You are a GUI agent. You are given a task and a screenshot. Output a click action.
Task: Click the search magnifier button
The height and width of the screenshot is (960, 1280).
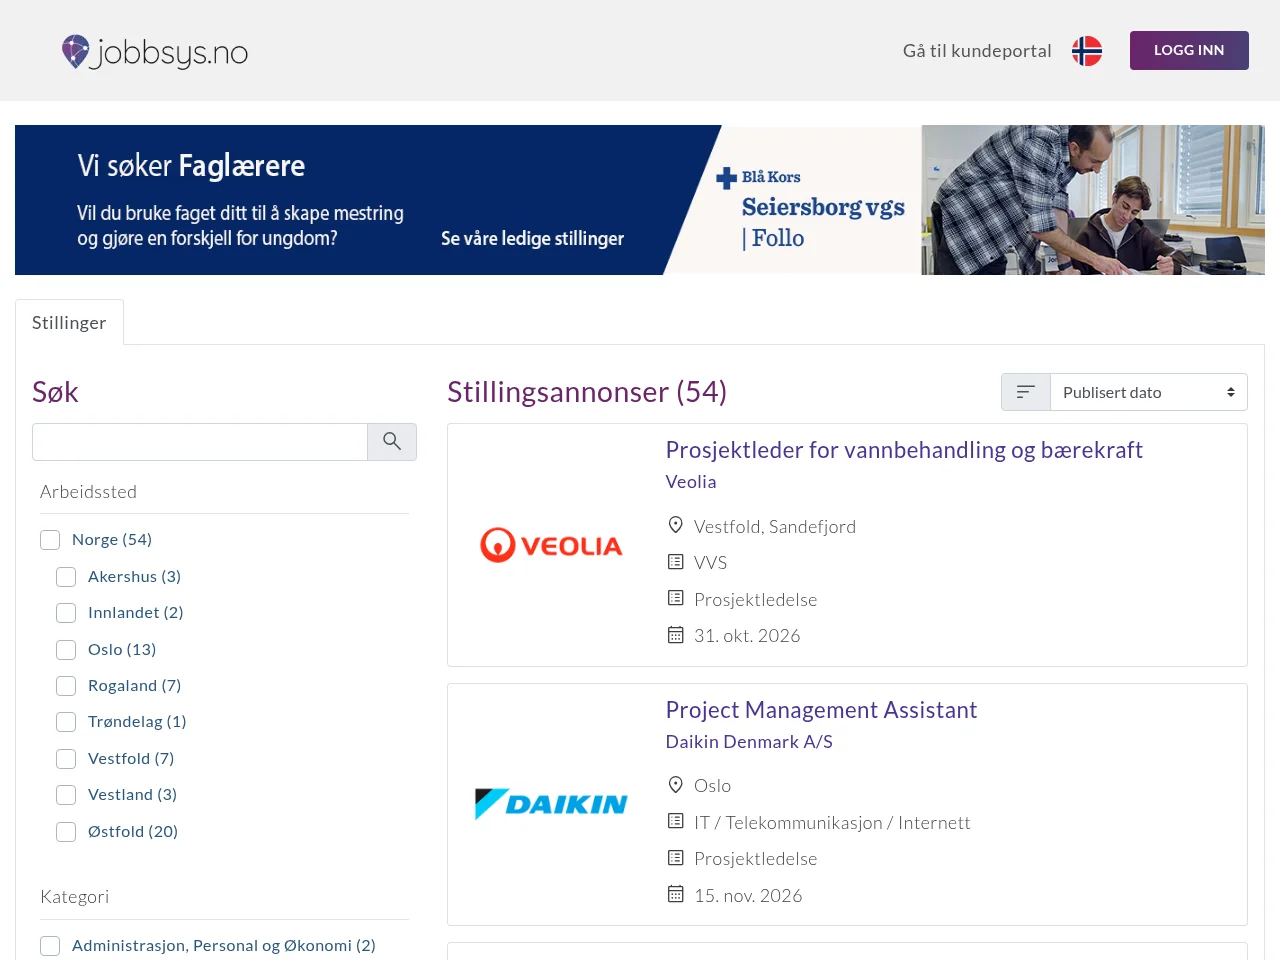point(392,442)
